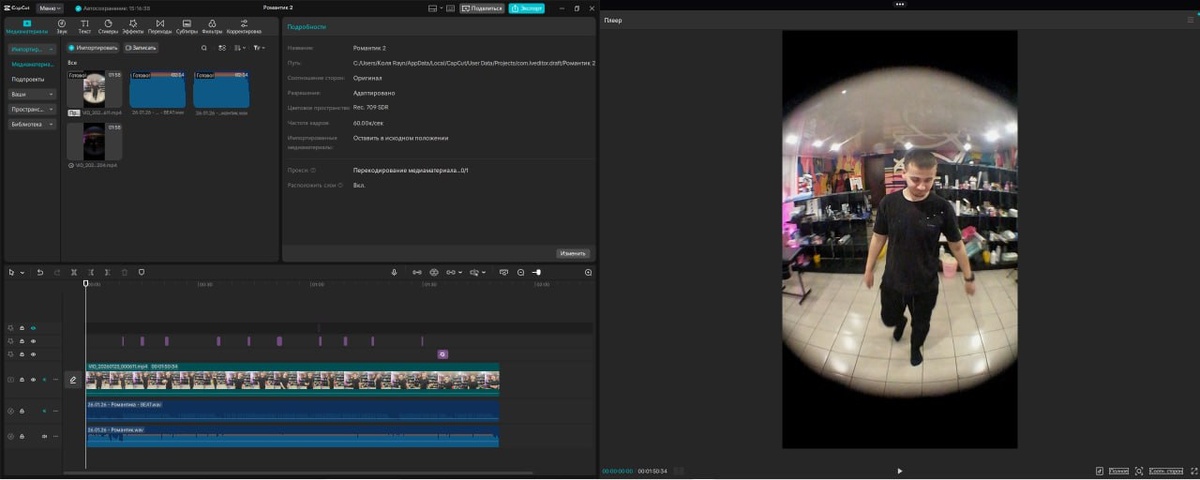Image resolution: width=1200 pixels, height=480 pixels.
Task: Click the Изменить button in details
Action: pos(573,253)
